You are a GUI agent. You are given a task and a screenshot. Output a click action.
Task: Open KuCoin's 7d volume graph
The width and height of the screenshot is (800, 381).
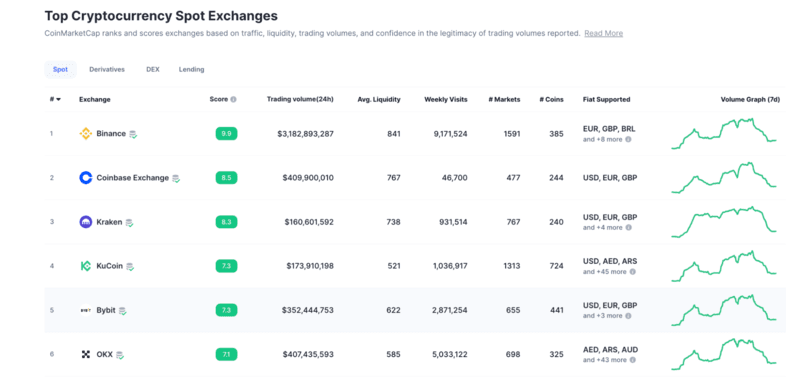point(723,266)
